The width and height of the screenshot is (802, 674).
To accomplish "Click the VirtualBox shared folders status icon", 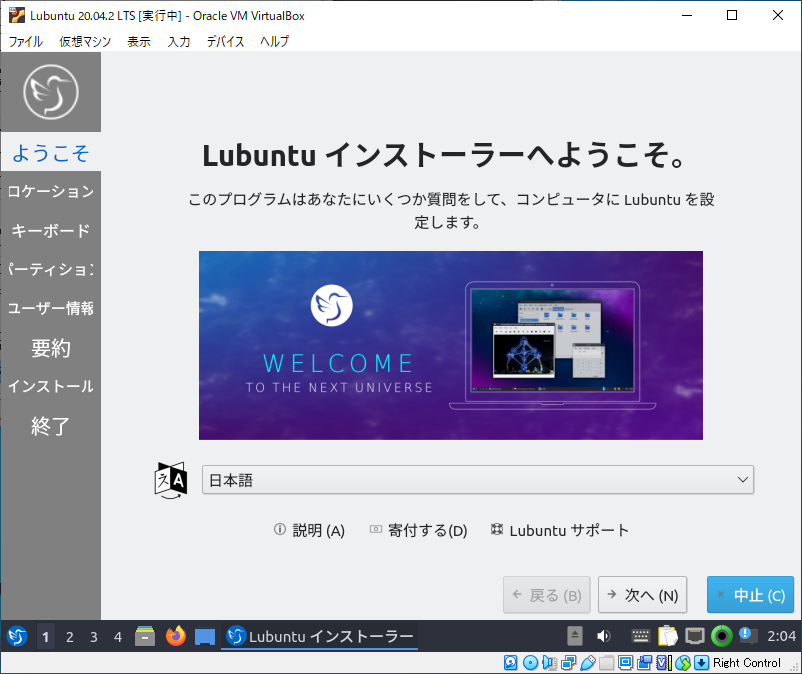I will pyautogui.click(x=607, y=663).
